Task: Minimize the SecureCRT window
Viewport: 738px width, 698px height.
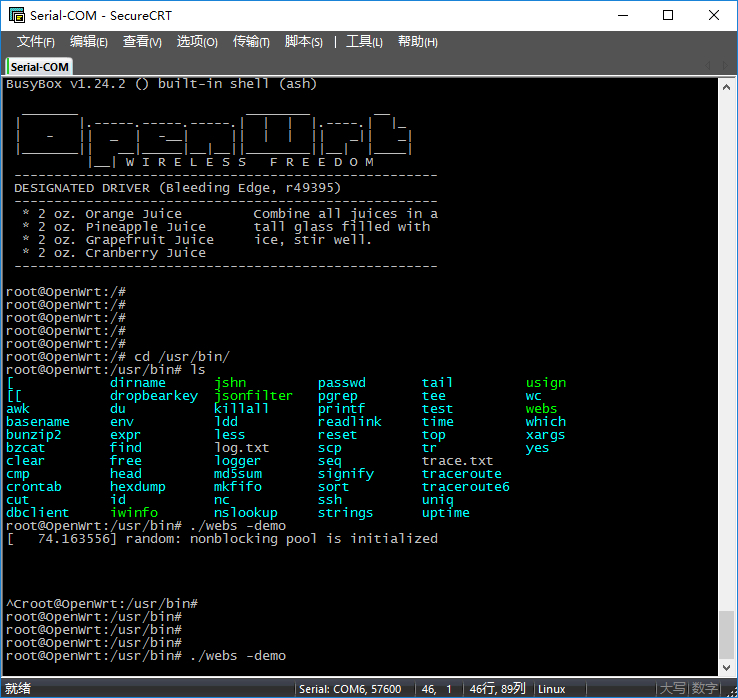Action: tap(623, 16)
